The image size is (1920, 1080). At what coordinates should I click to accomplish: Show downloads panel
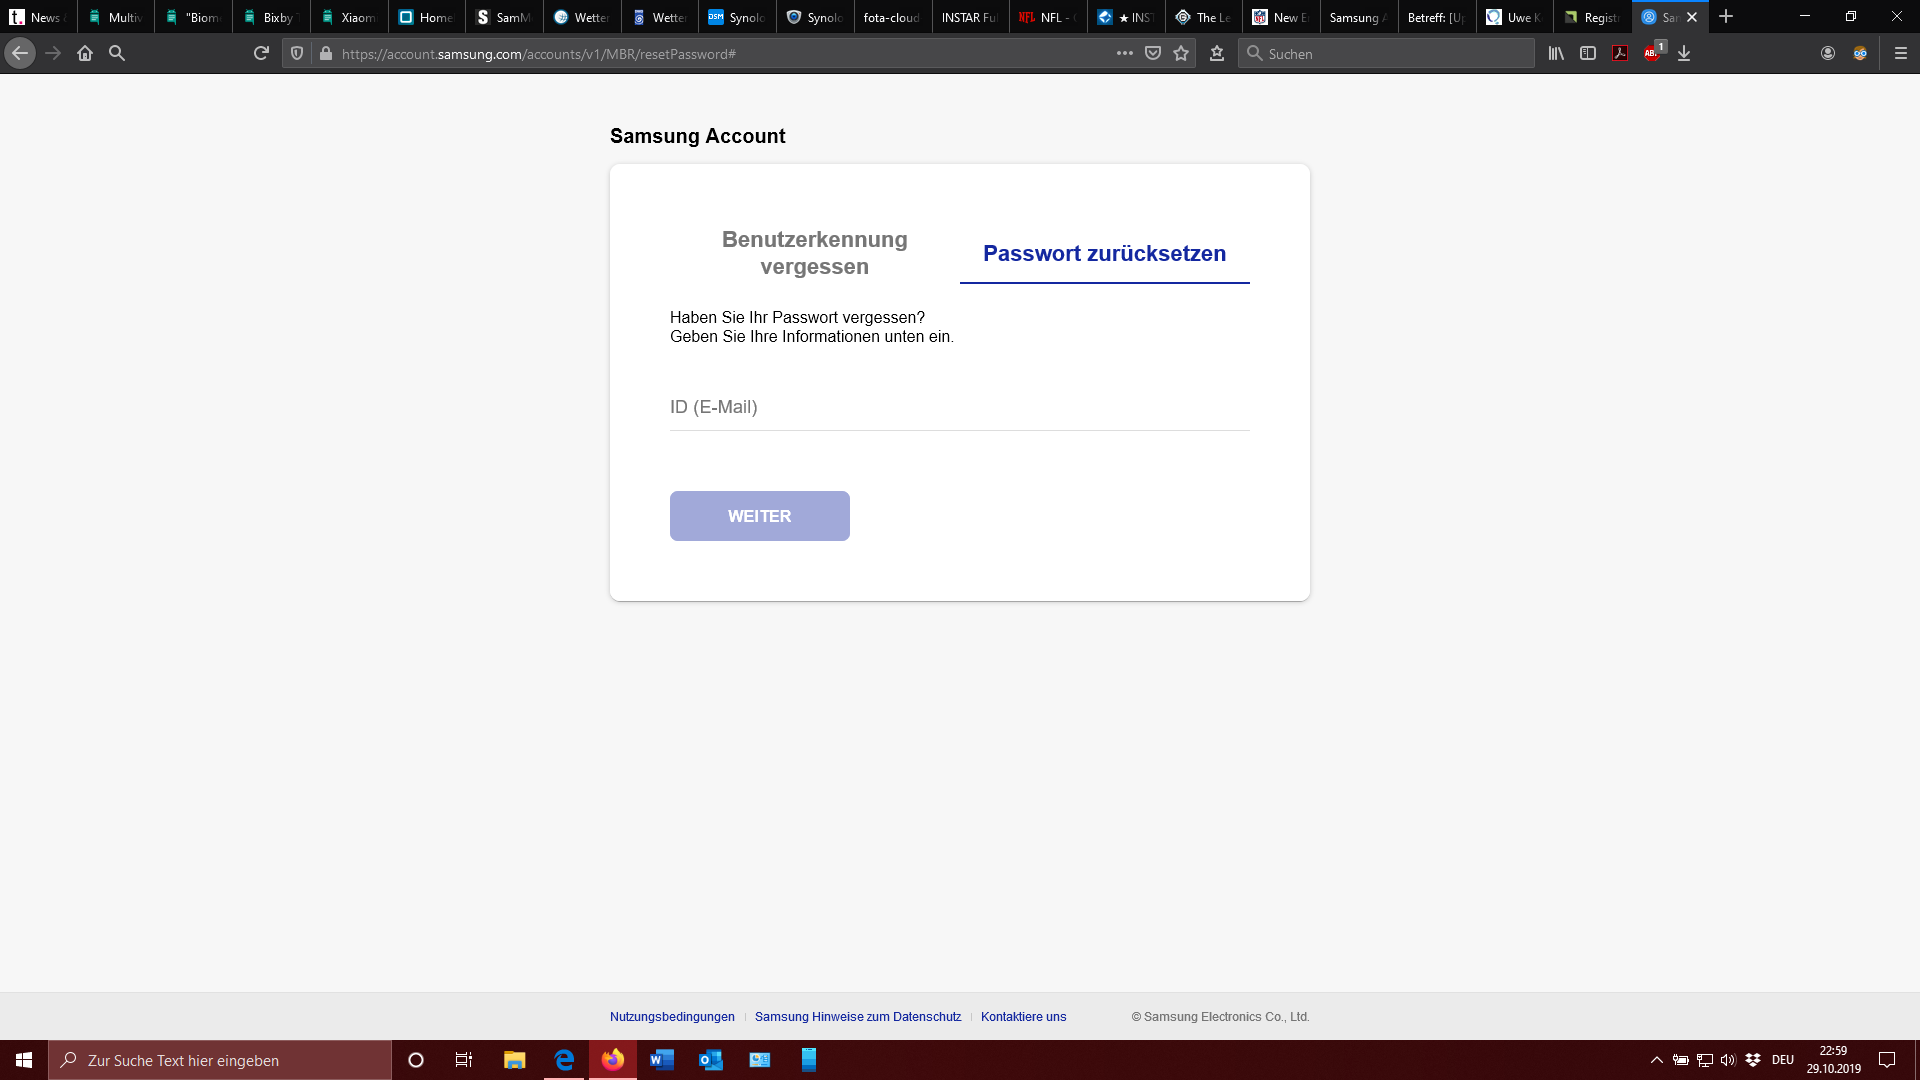point(1684,53)
